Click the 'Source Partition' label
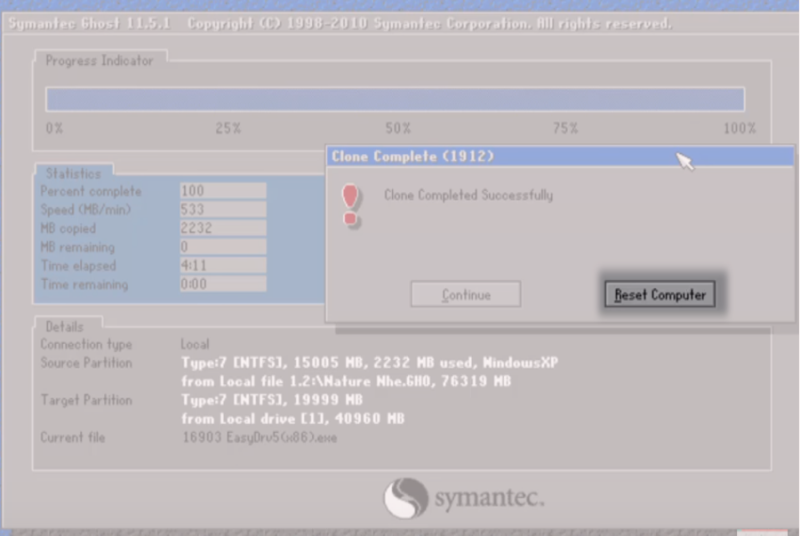 pyautogui.click(x=86, y=363)
